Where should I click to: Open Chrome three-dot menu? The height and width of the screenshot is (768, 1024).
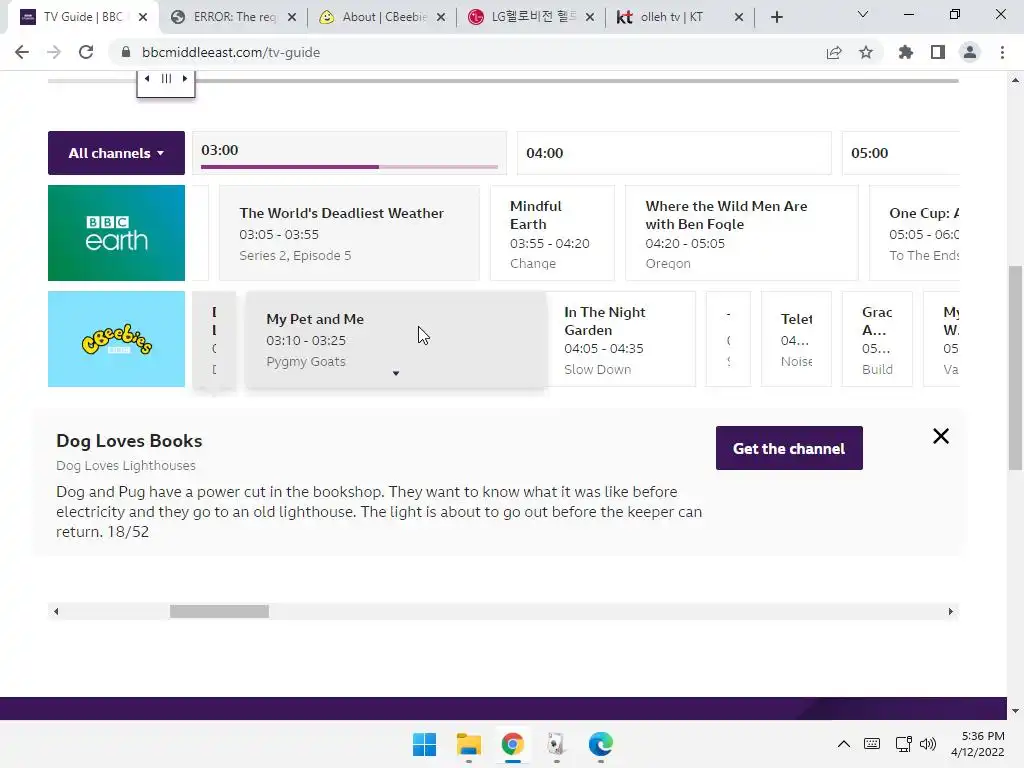1002,52
